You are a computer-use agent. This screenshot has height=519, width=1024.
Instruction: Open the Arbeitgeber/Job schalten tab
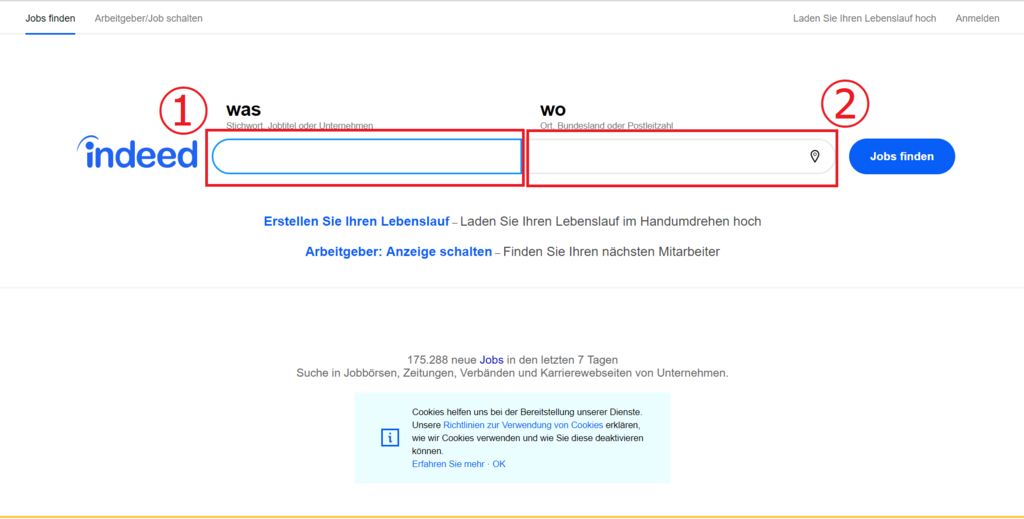(148, 18)
